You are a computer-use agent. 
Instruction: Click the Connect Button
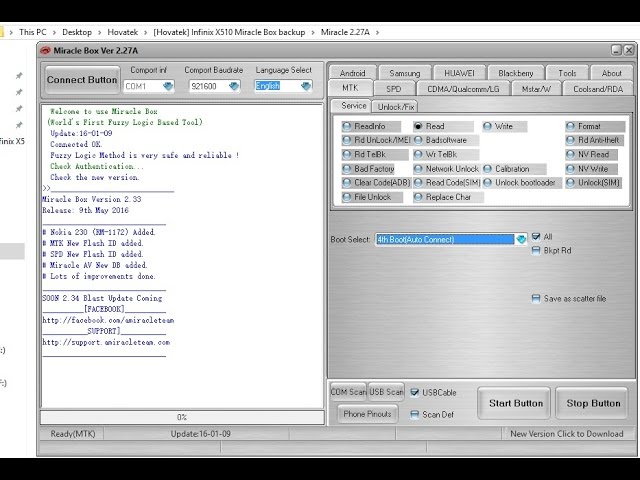pyautogui.click(x=82, y=80)
